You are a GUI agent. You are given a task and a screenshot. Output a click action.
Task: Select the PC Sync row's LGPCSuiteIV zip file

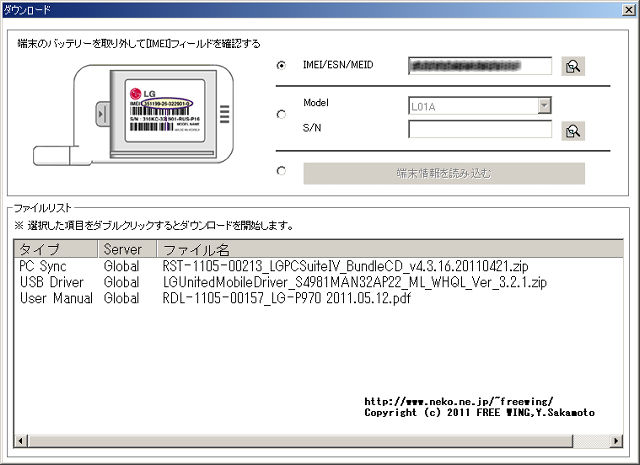pyautogui.click(x=345, y=266)
